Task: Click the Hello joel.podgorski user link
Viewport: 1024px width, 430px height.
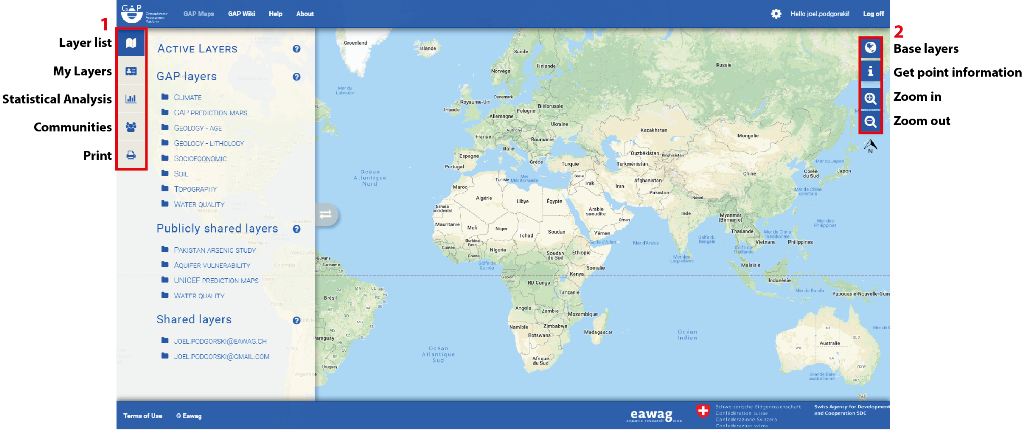Action: (x=819, y=14)
